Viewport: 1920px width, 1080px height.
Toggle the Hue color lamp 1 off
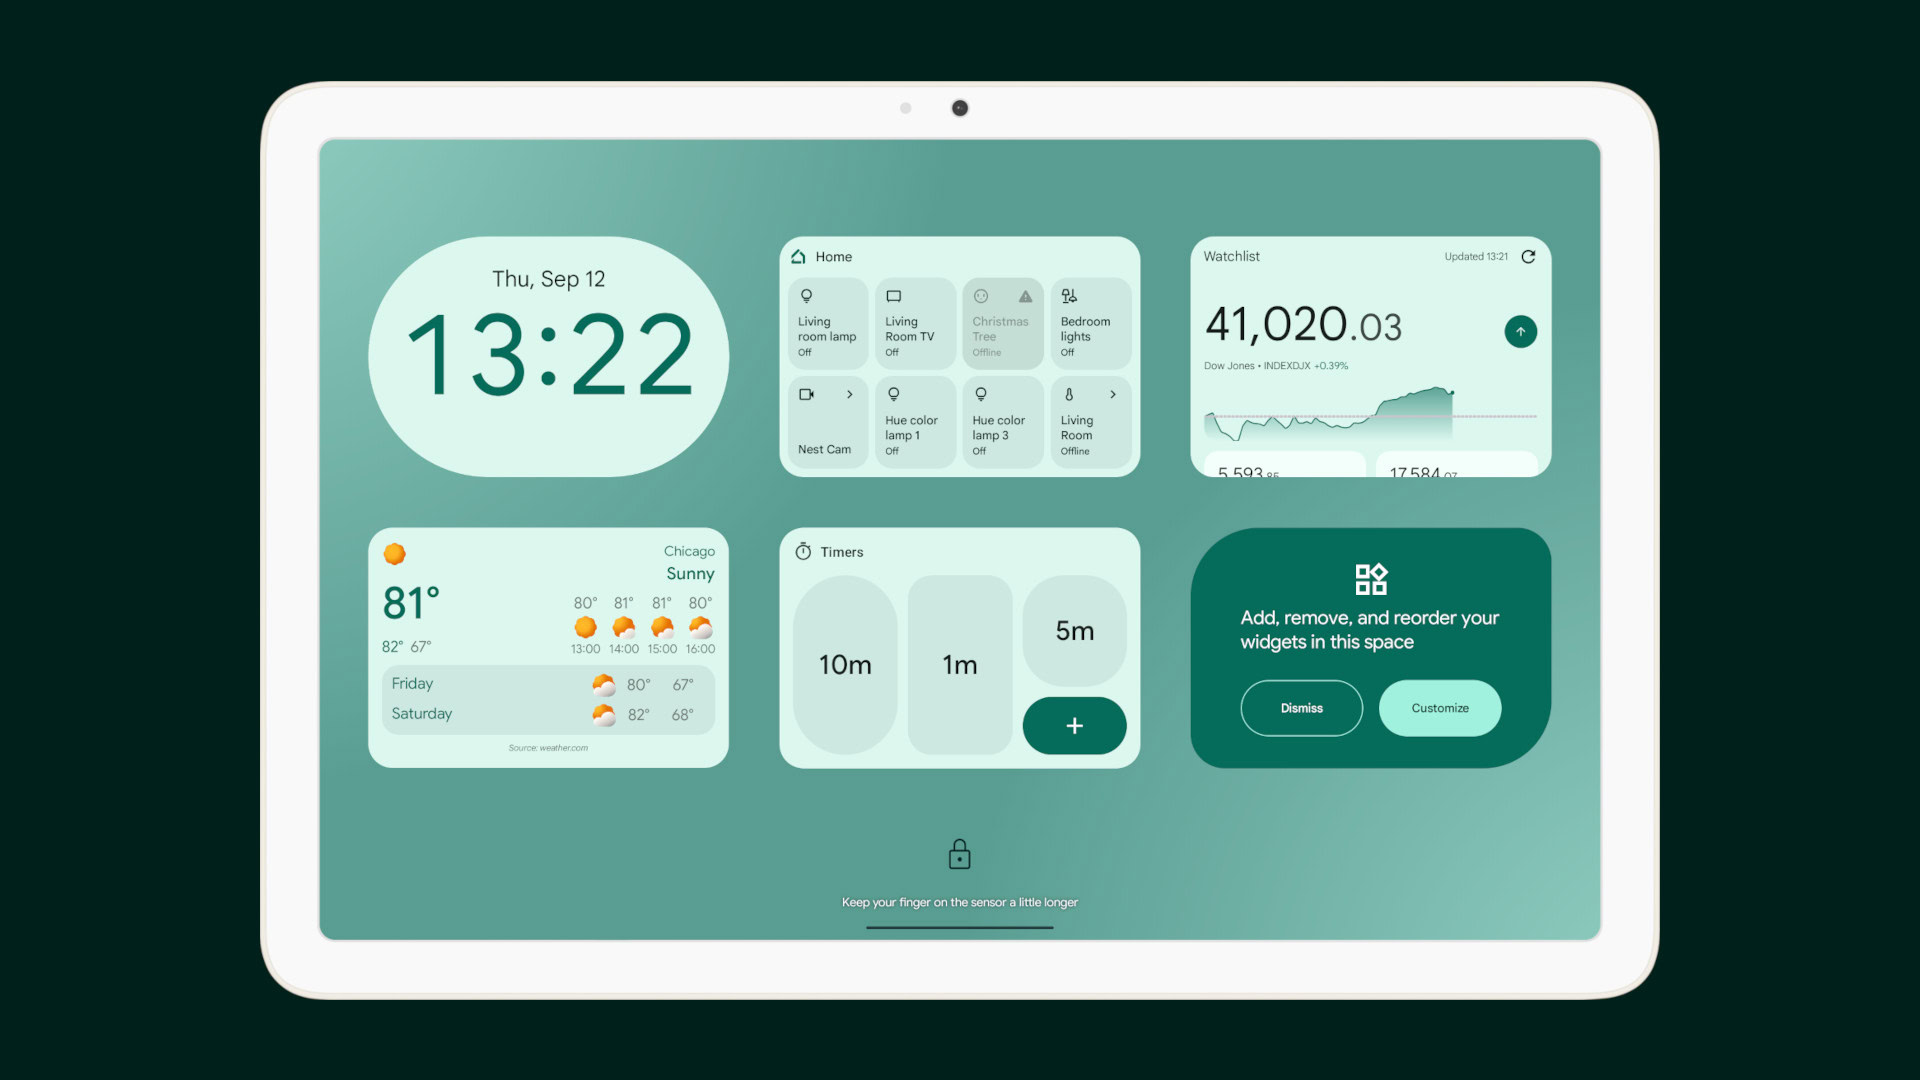point(914,421)
